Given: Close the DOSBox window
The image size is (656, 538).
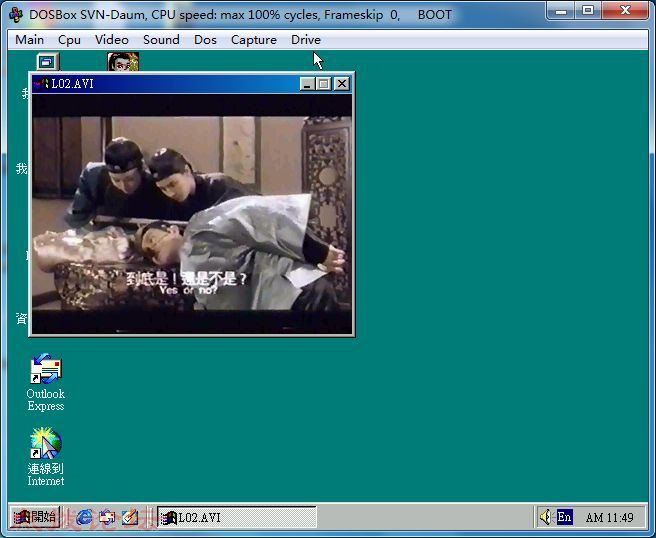Looking at the screenshot, I should pos(625,11).
